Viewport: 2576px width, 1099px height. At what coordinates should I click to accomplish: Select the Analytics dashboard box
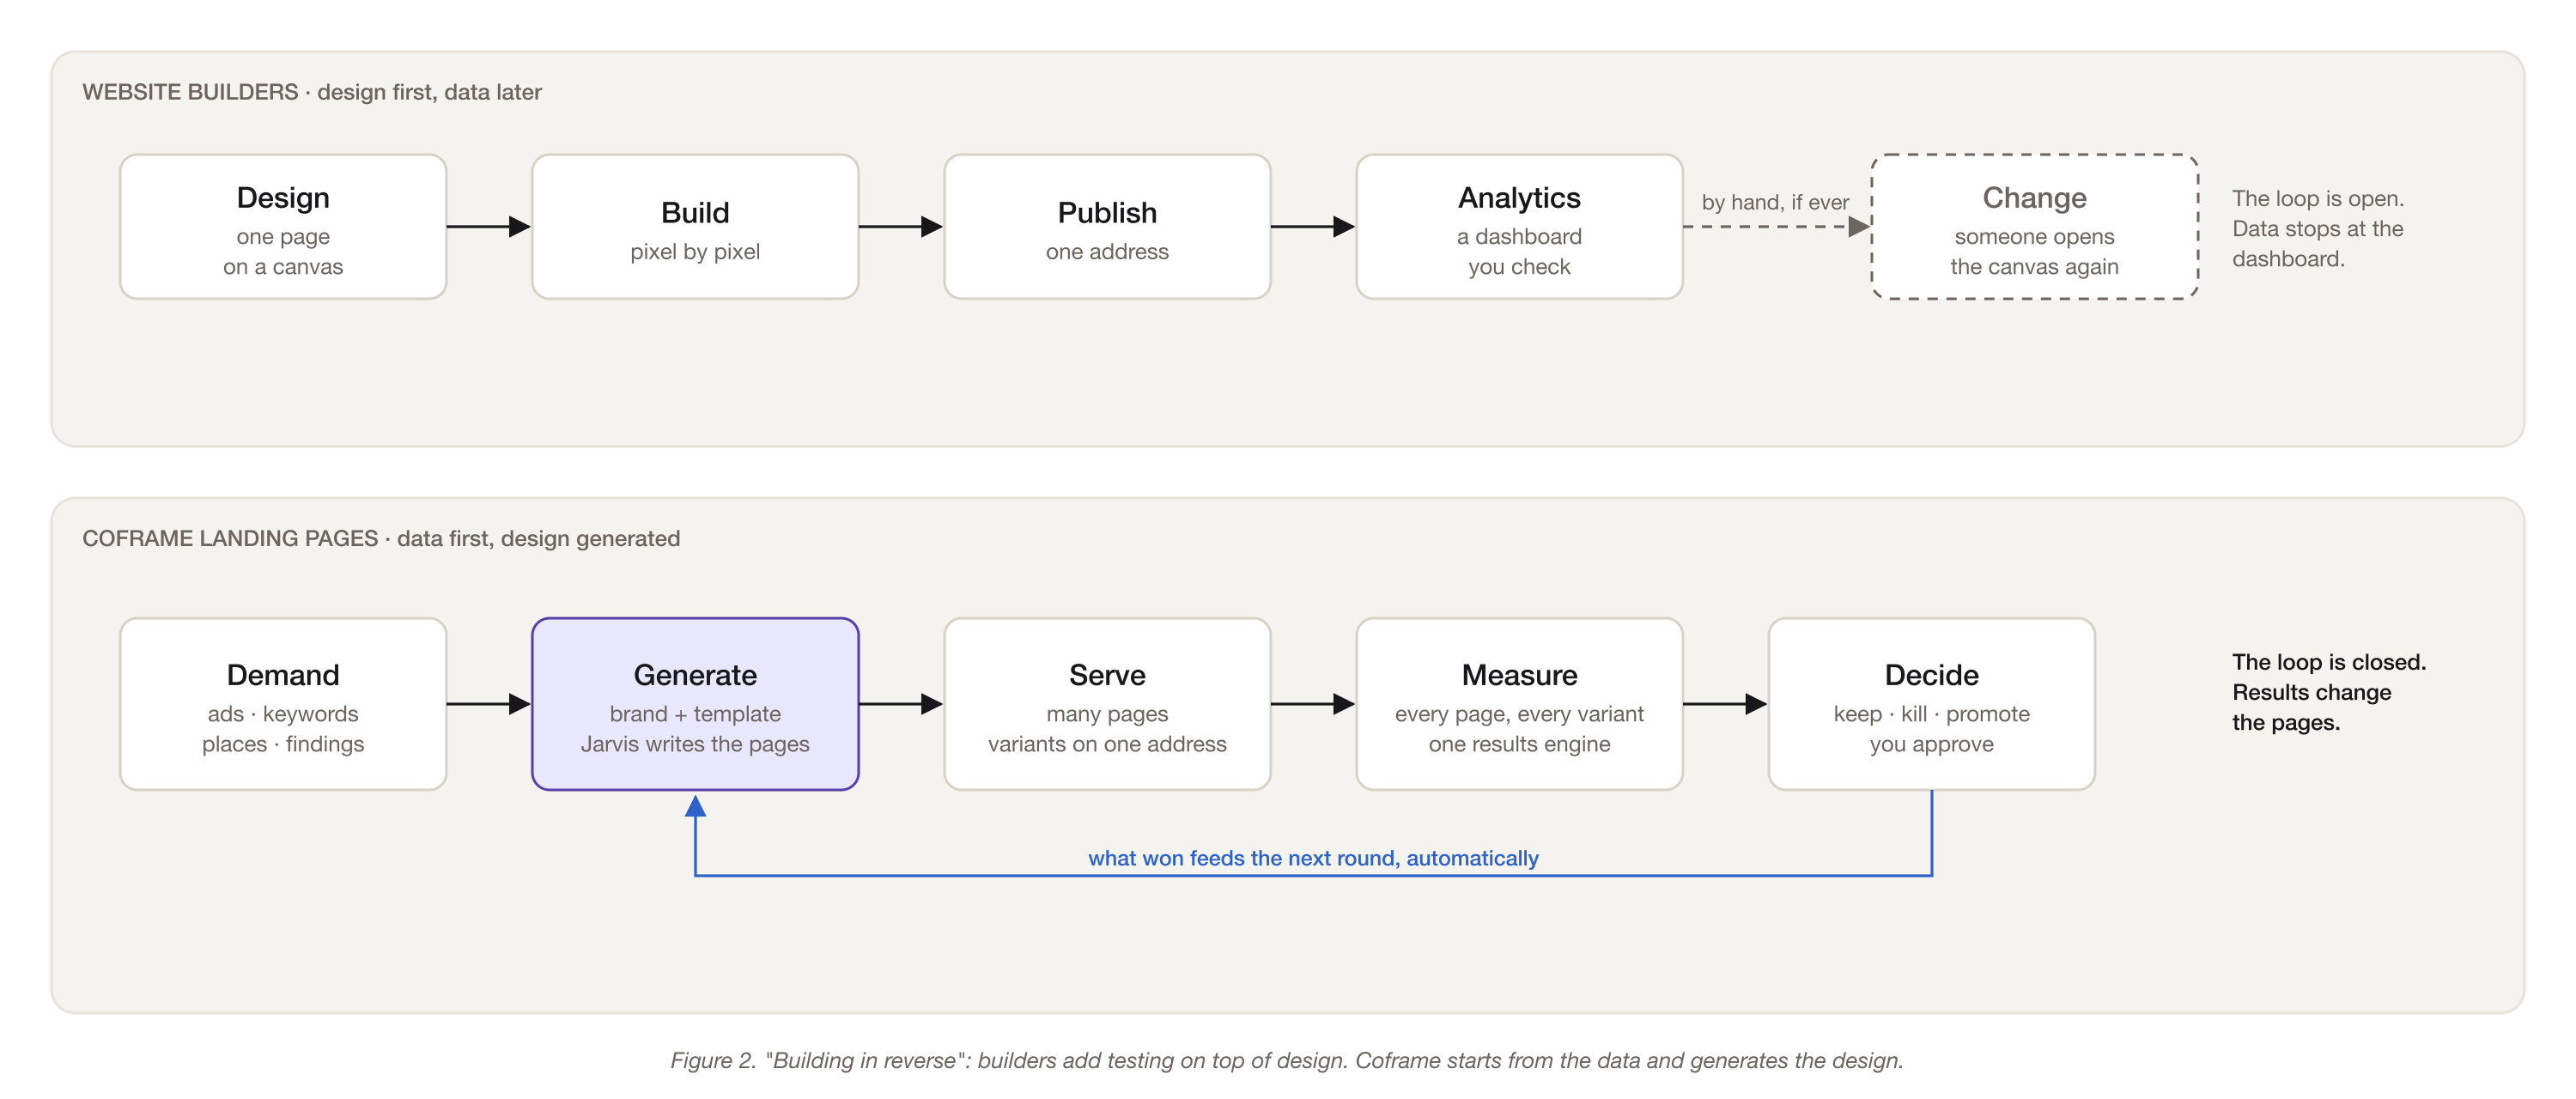[1519, 227]
